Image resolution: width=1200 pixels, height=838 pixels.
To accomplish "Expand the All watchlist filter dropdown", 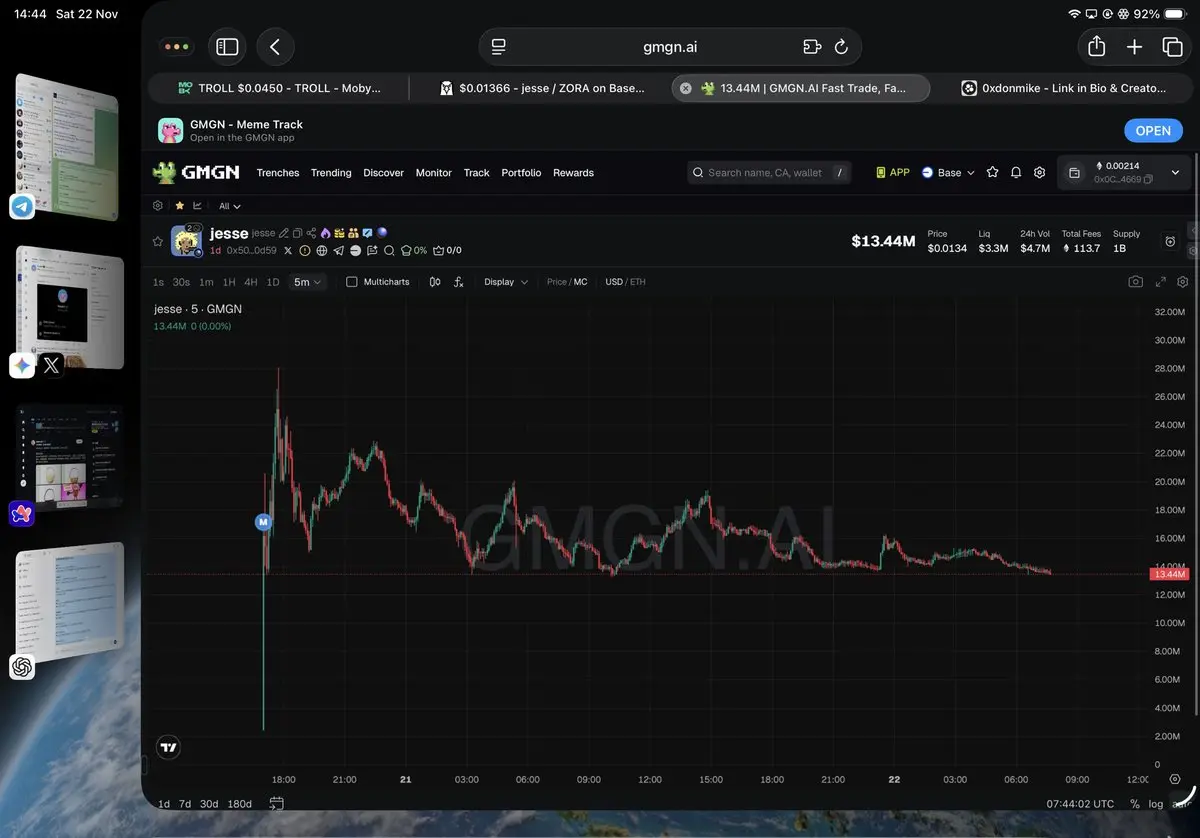I will pos(230,205).
